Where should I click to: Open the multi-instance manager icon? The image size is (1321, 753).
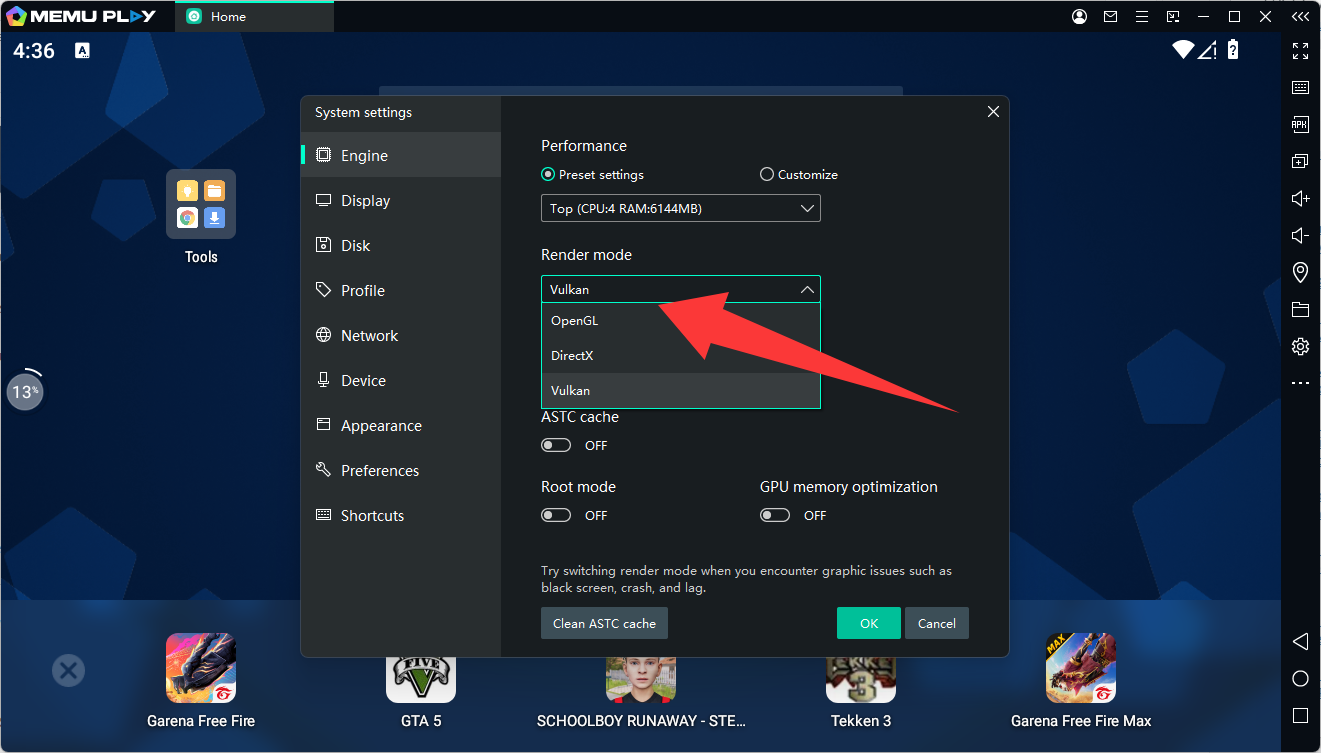pos(1300,161)
